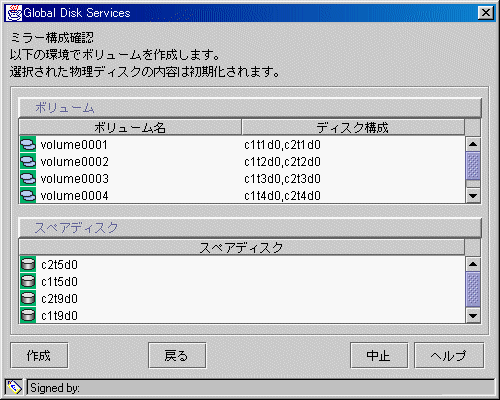Click the volume icon beside volume0003
500x400 pixels.
(28, 179)
